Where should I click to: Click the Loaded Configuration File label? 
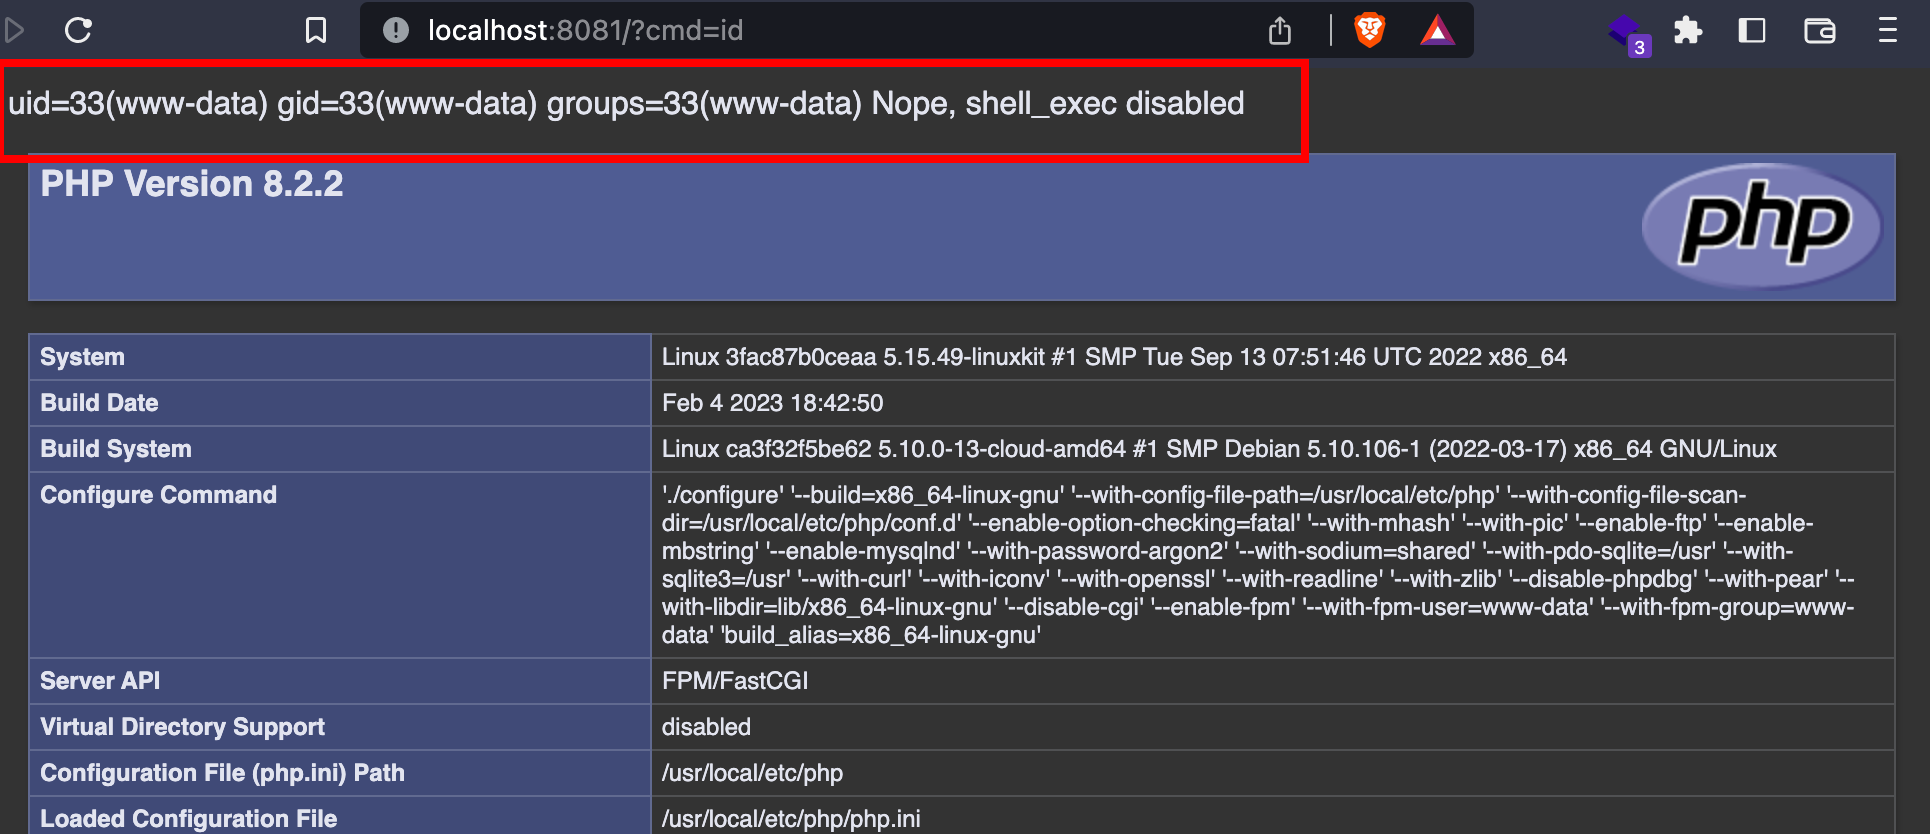(188, 819)
